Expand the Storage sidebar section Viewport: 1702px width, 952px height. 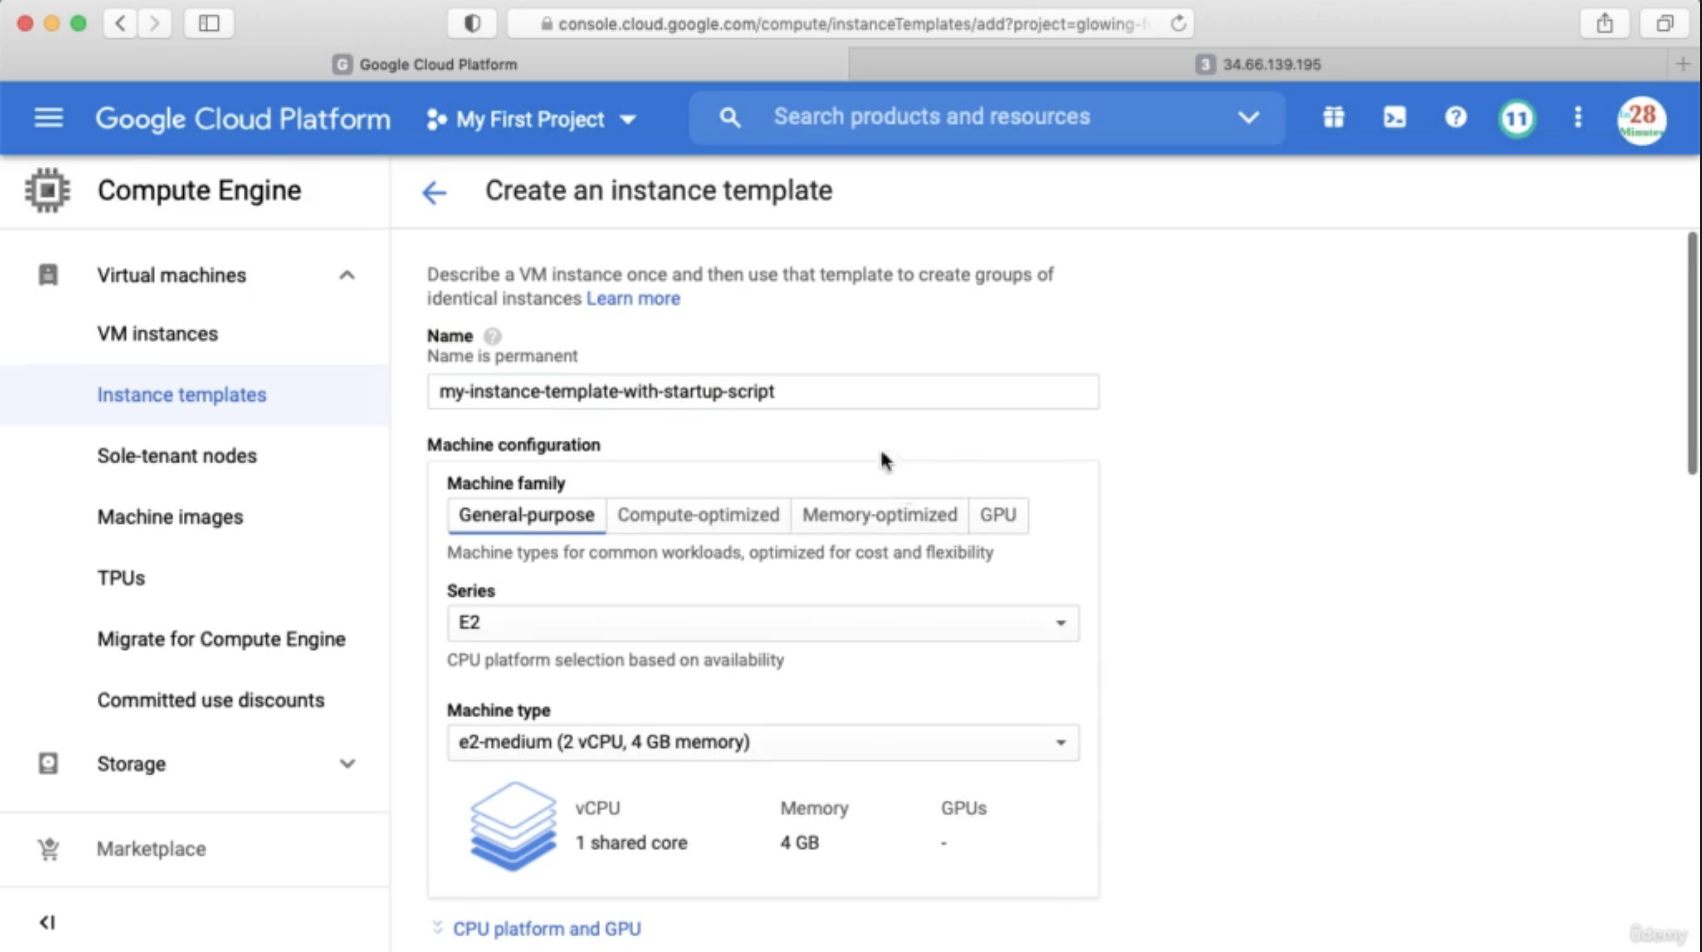347,764
